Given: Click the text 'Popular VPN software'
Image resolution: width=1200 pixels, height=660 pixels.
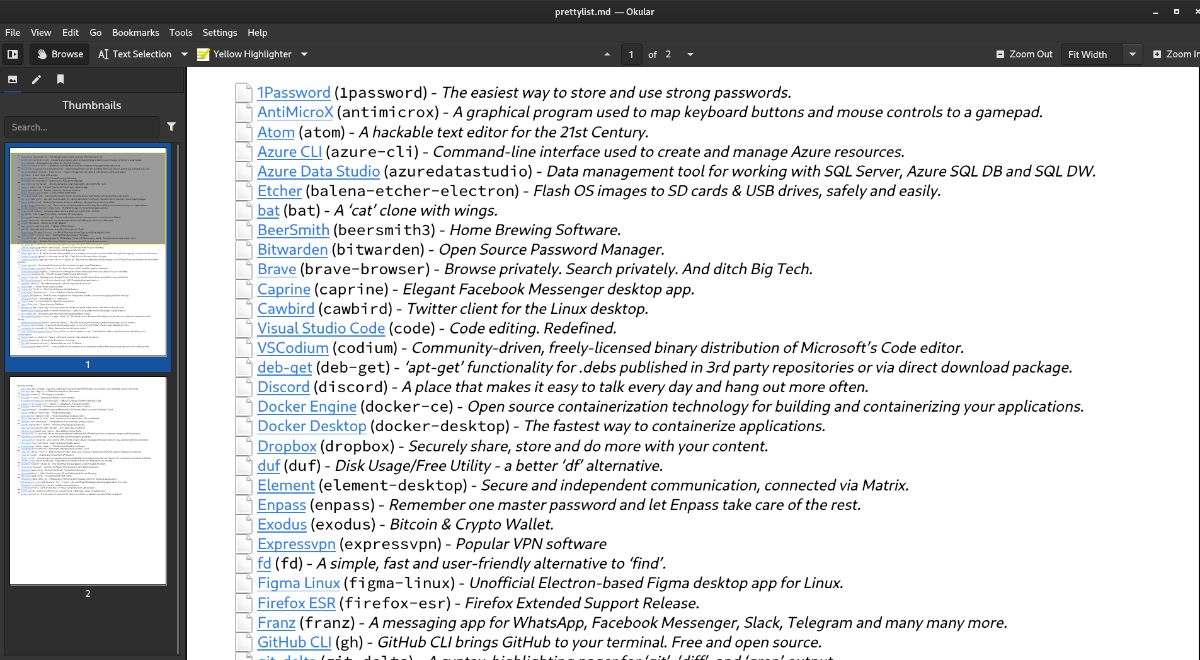Looking at the screenshot, I should 531,544.
